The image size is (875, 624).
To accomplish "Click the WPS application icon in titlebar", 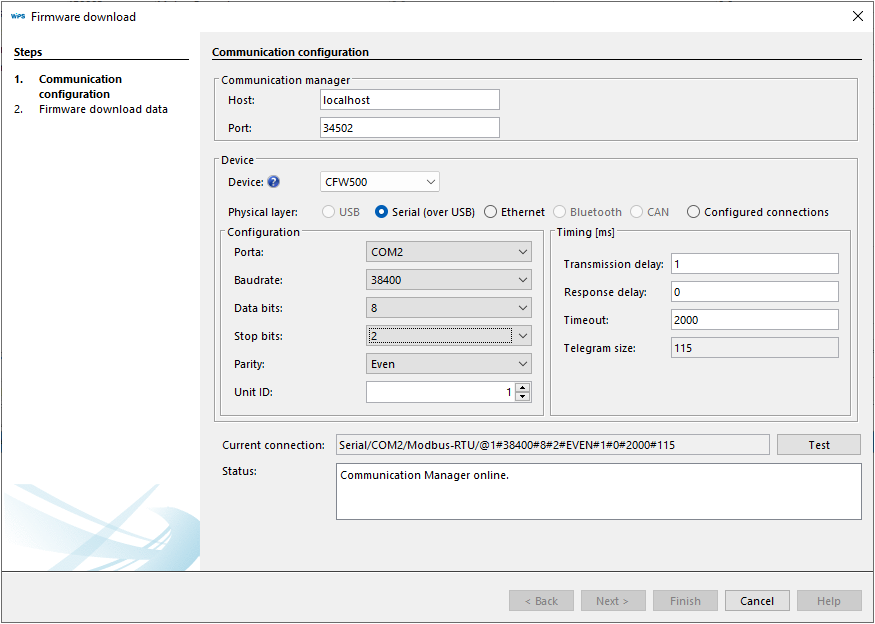I will point(17,16).
